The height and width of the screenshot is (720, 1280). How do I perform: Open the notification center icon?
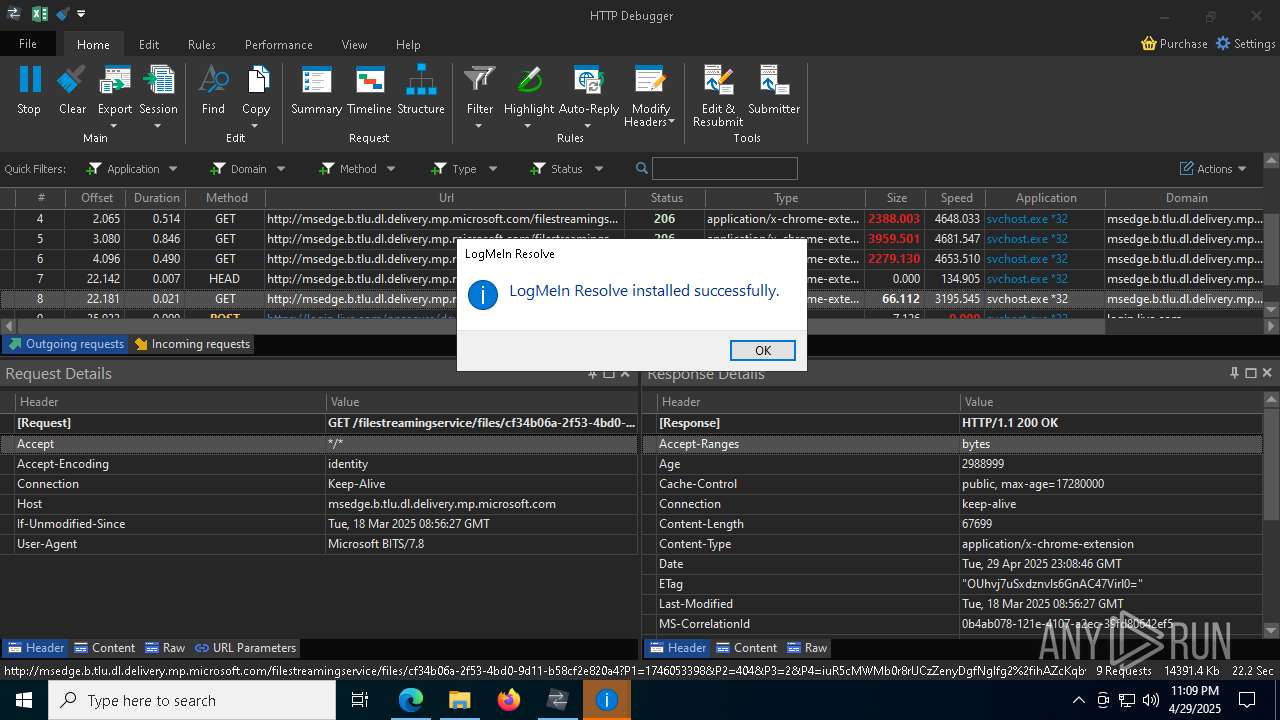pos(1247,700)
